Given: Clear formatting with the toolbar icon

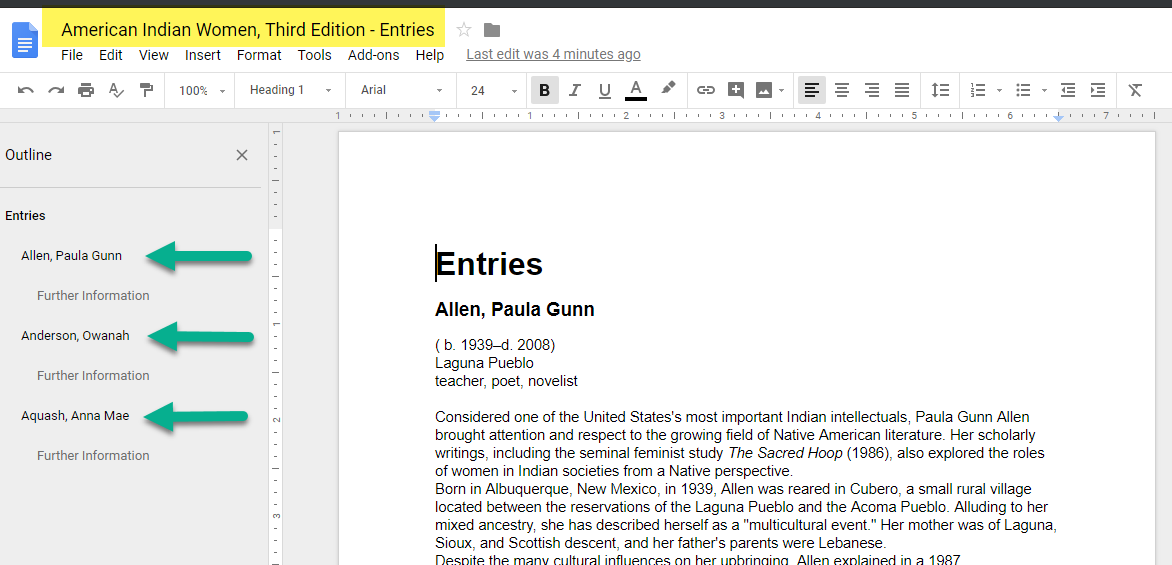Looking at the screenshot, I should click(1135, 90).
